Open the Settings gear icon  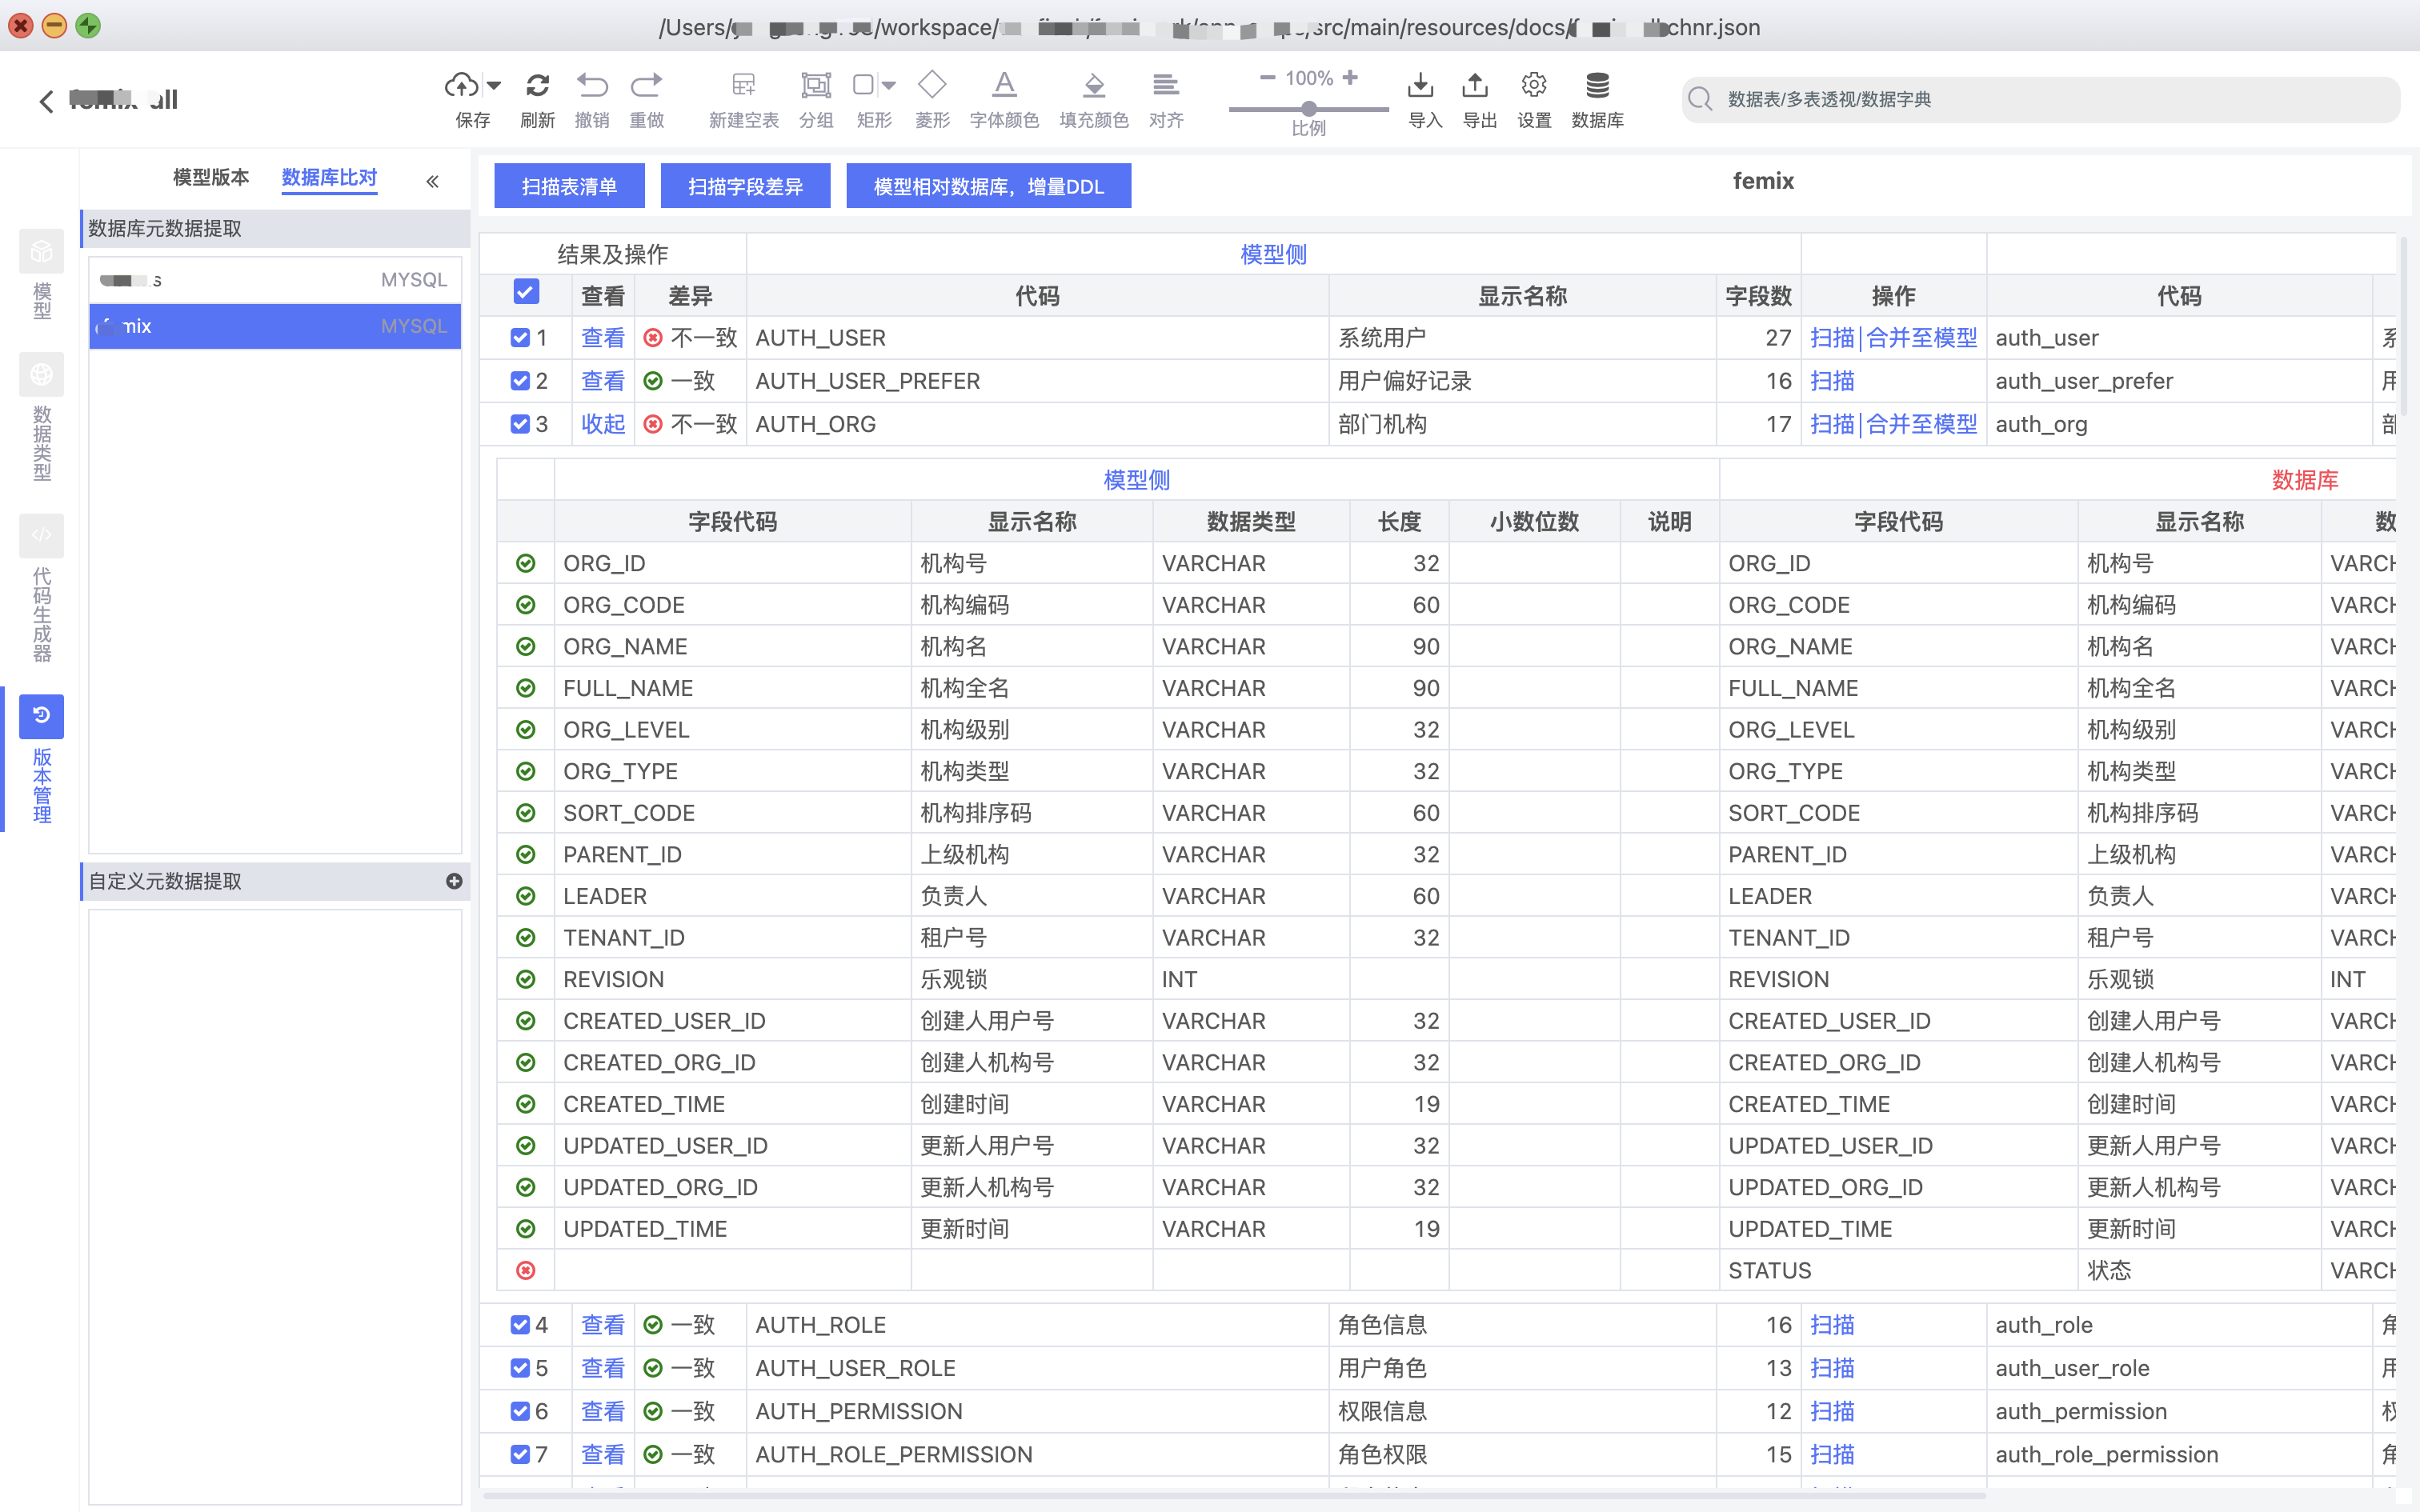point(1533,85)
